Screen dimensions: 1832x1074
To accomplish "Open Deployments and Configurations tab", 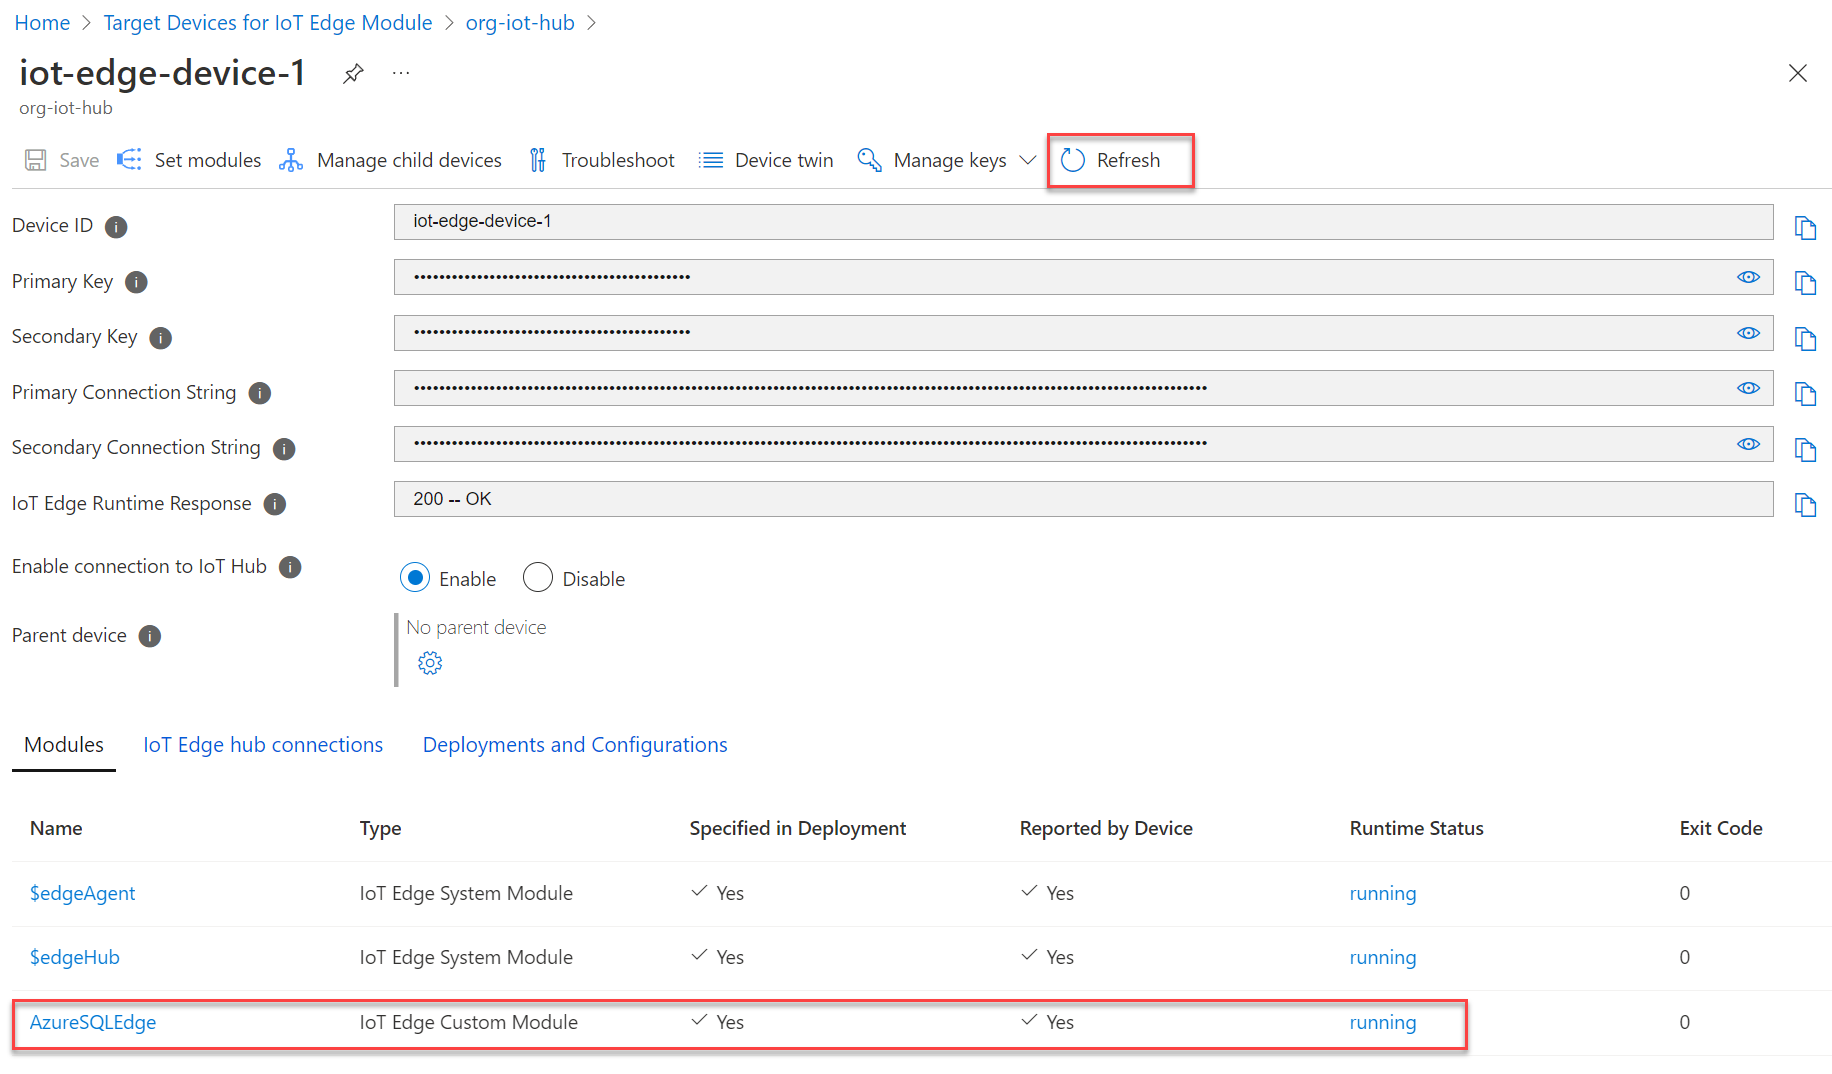I will click(x=575, y=745).
